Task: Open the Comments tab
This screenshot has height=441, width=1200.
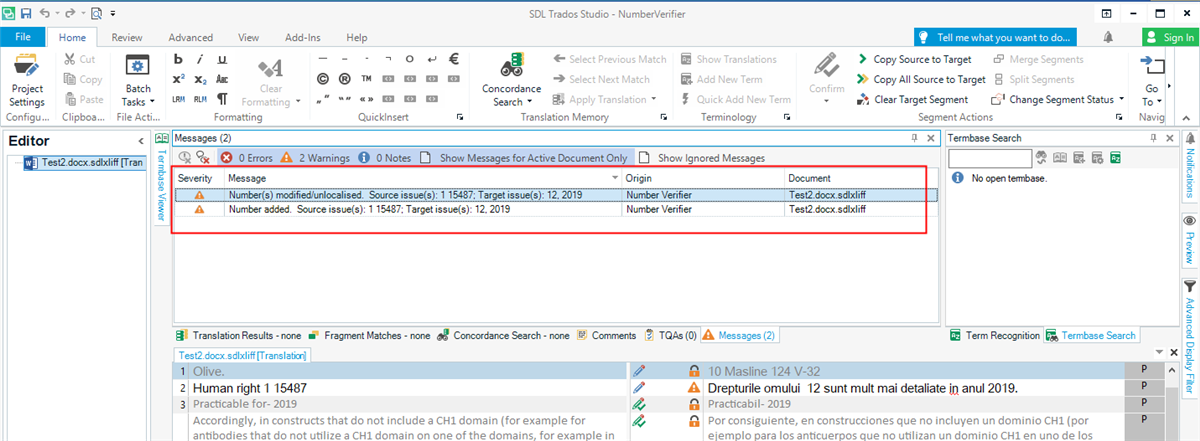Action: coord(605,336)
